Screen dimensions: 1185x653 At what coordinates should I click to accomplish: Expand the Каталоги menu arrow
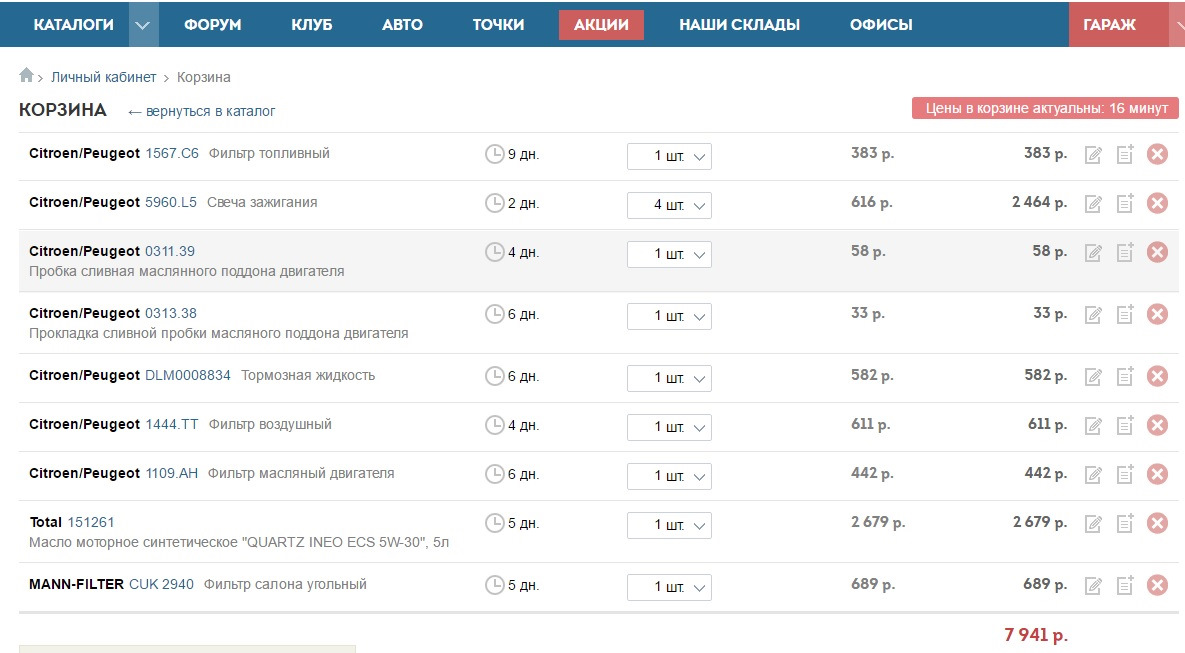144,25
